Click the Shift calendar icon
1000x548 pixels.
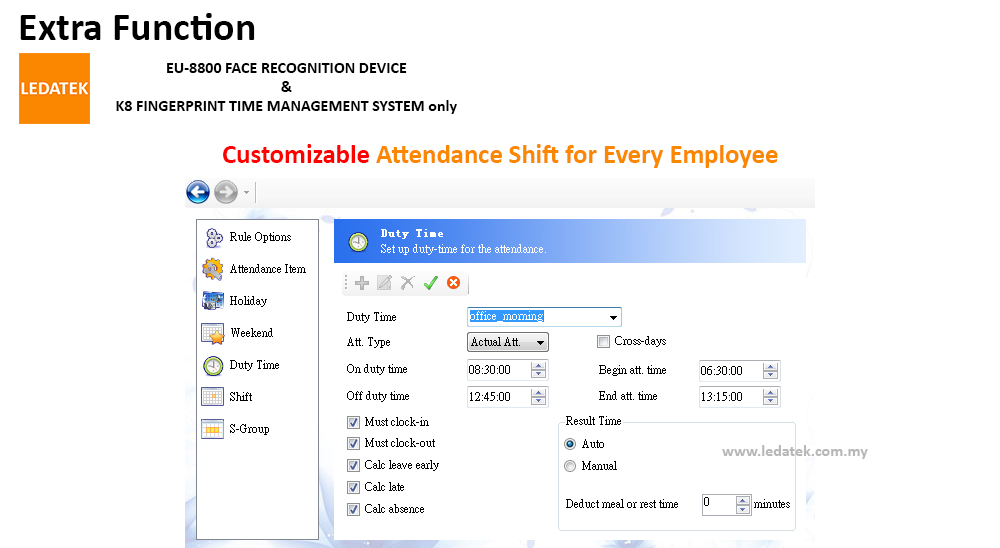[x=213, y=397]
